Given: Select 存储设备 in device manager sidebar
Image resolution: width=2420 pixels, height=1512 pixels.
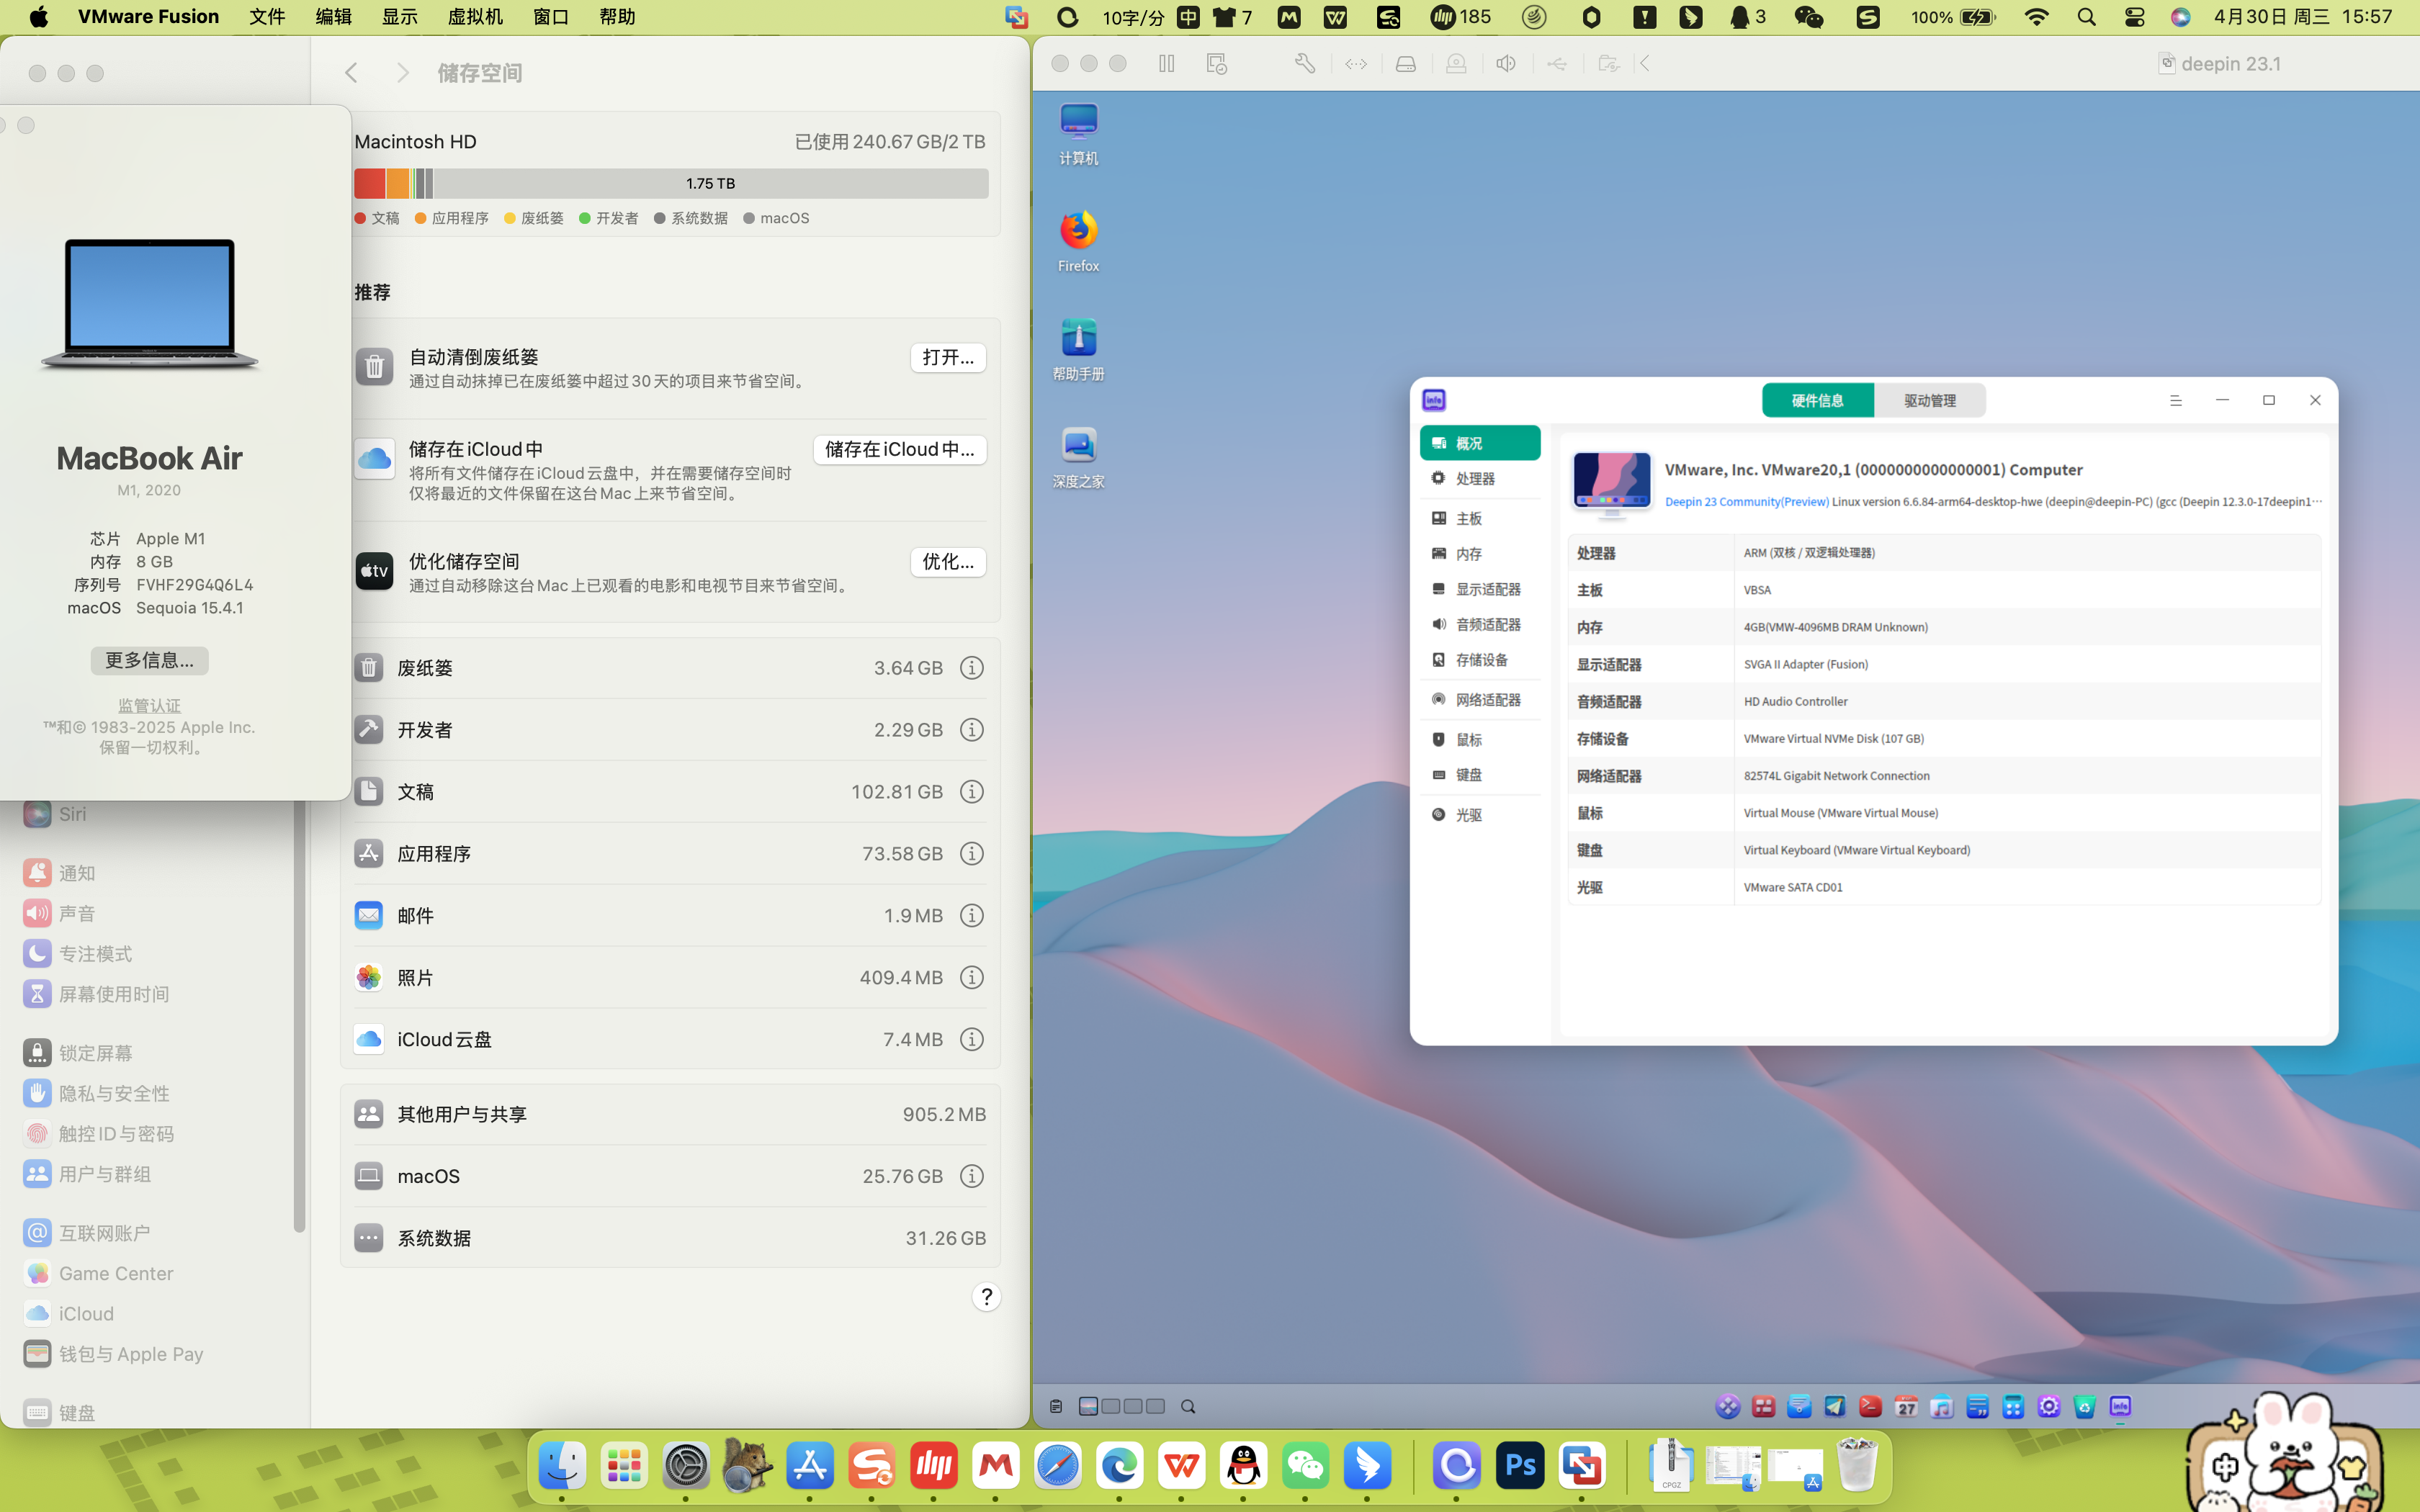Looking at the screenshot, I should pyautogui.click(x=1479, y=660).
